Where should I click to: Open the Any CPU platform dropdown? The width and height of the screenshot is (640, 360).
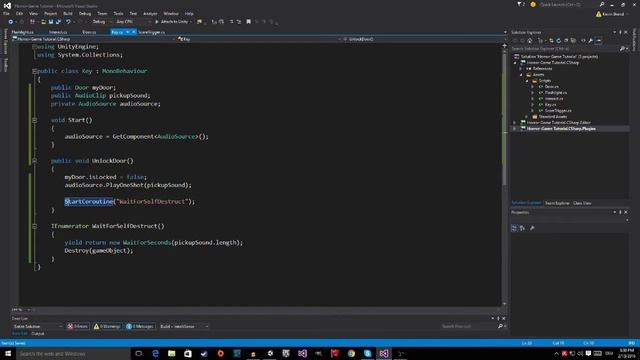[x=133, y=22]
